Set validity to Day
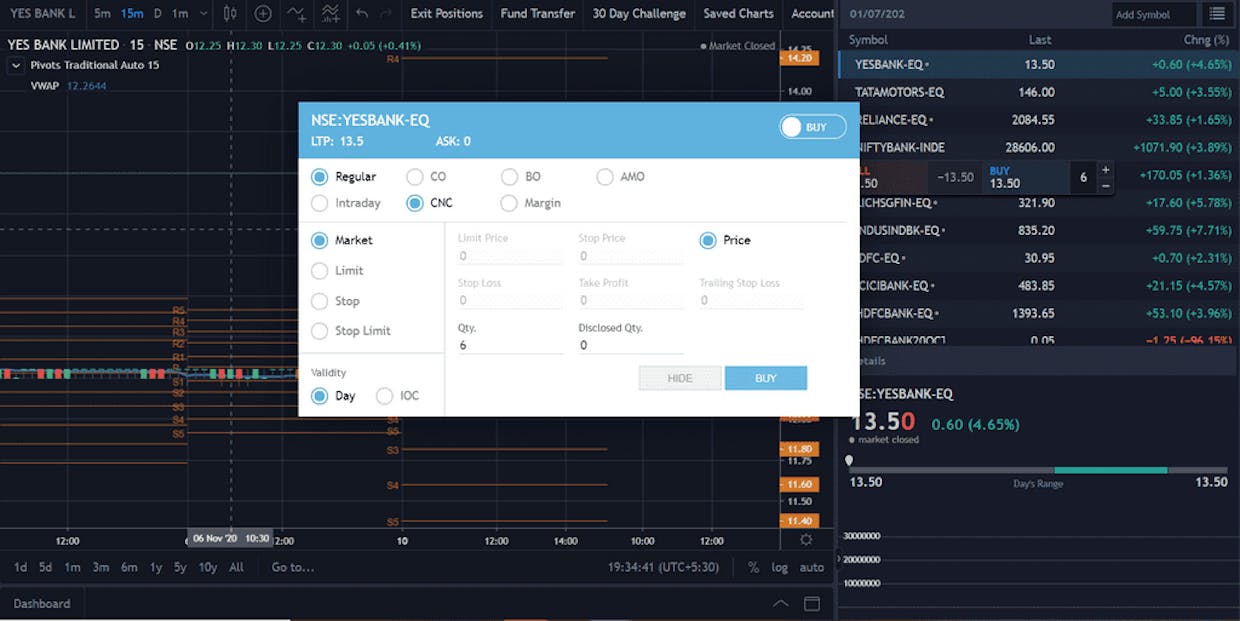 click(319, 396)
